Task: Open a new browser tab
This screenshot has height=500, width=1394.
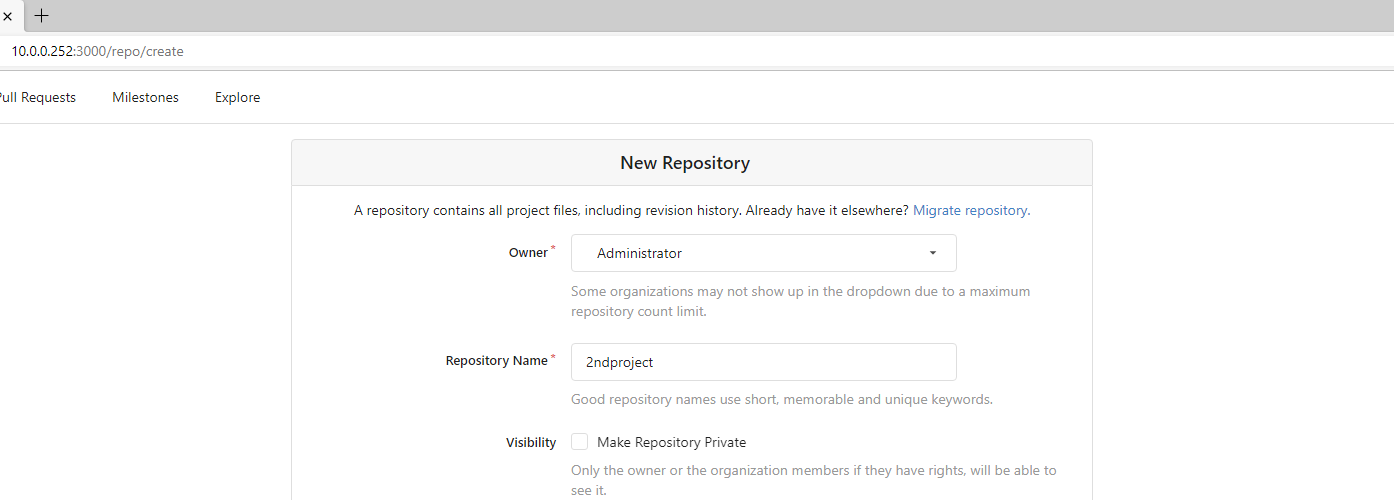Action: click(41, 16)
